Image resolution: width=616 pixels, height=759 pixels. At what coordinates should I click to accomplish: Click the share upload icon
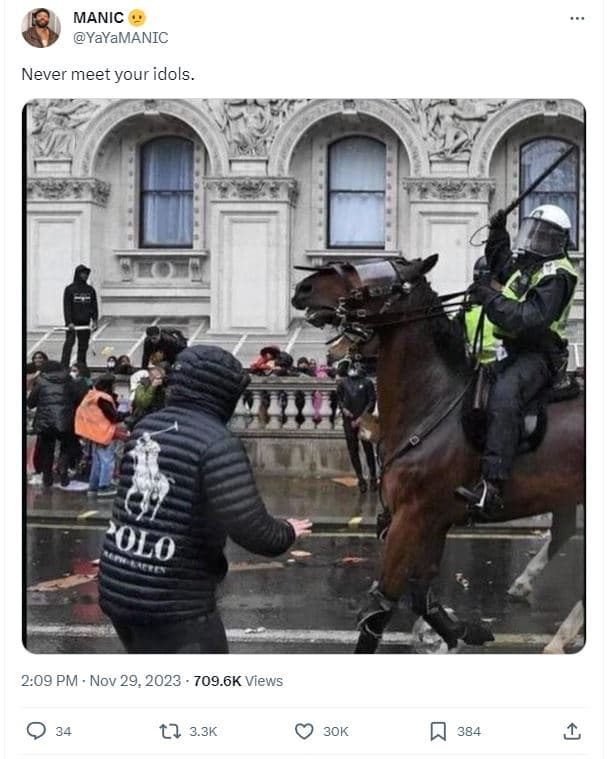572,731
